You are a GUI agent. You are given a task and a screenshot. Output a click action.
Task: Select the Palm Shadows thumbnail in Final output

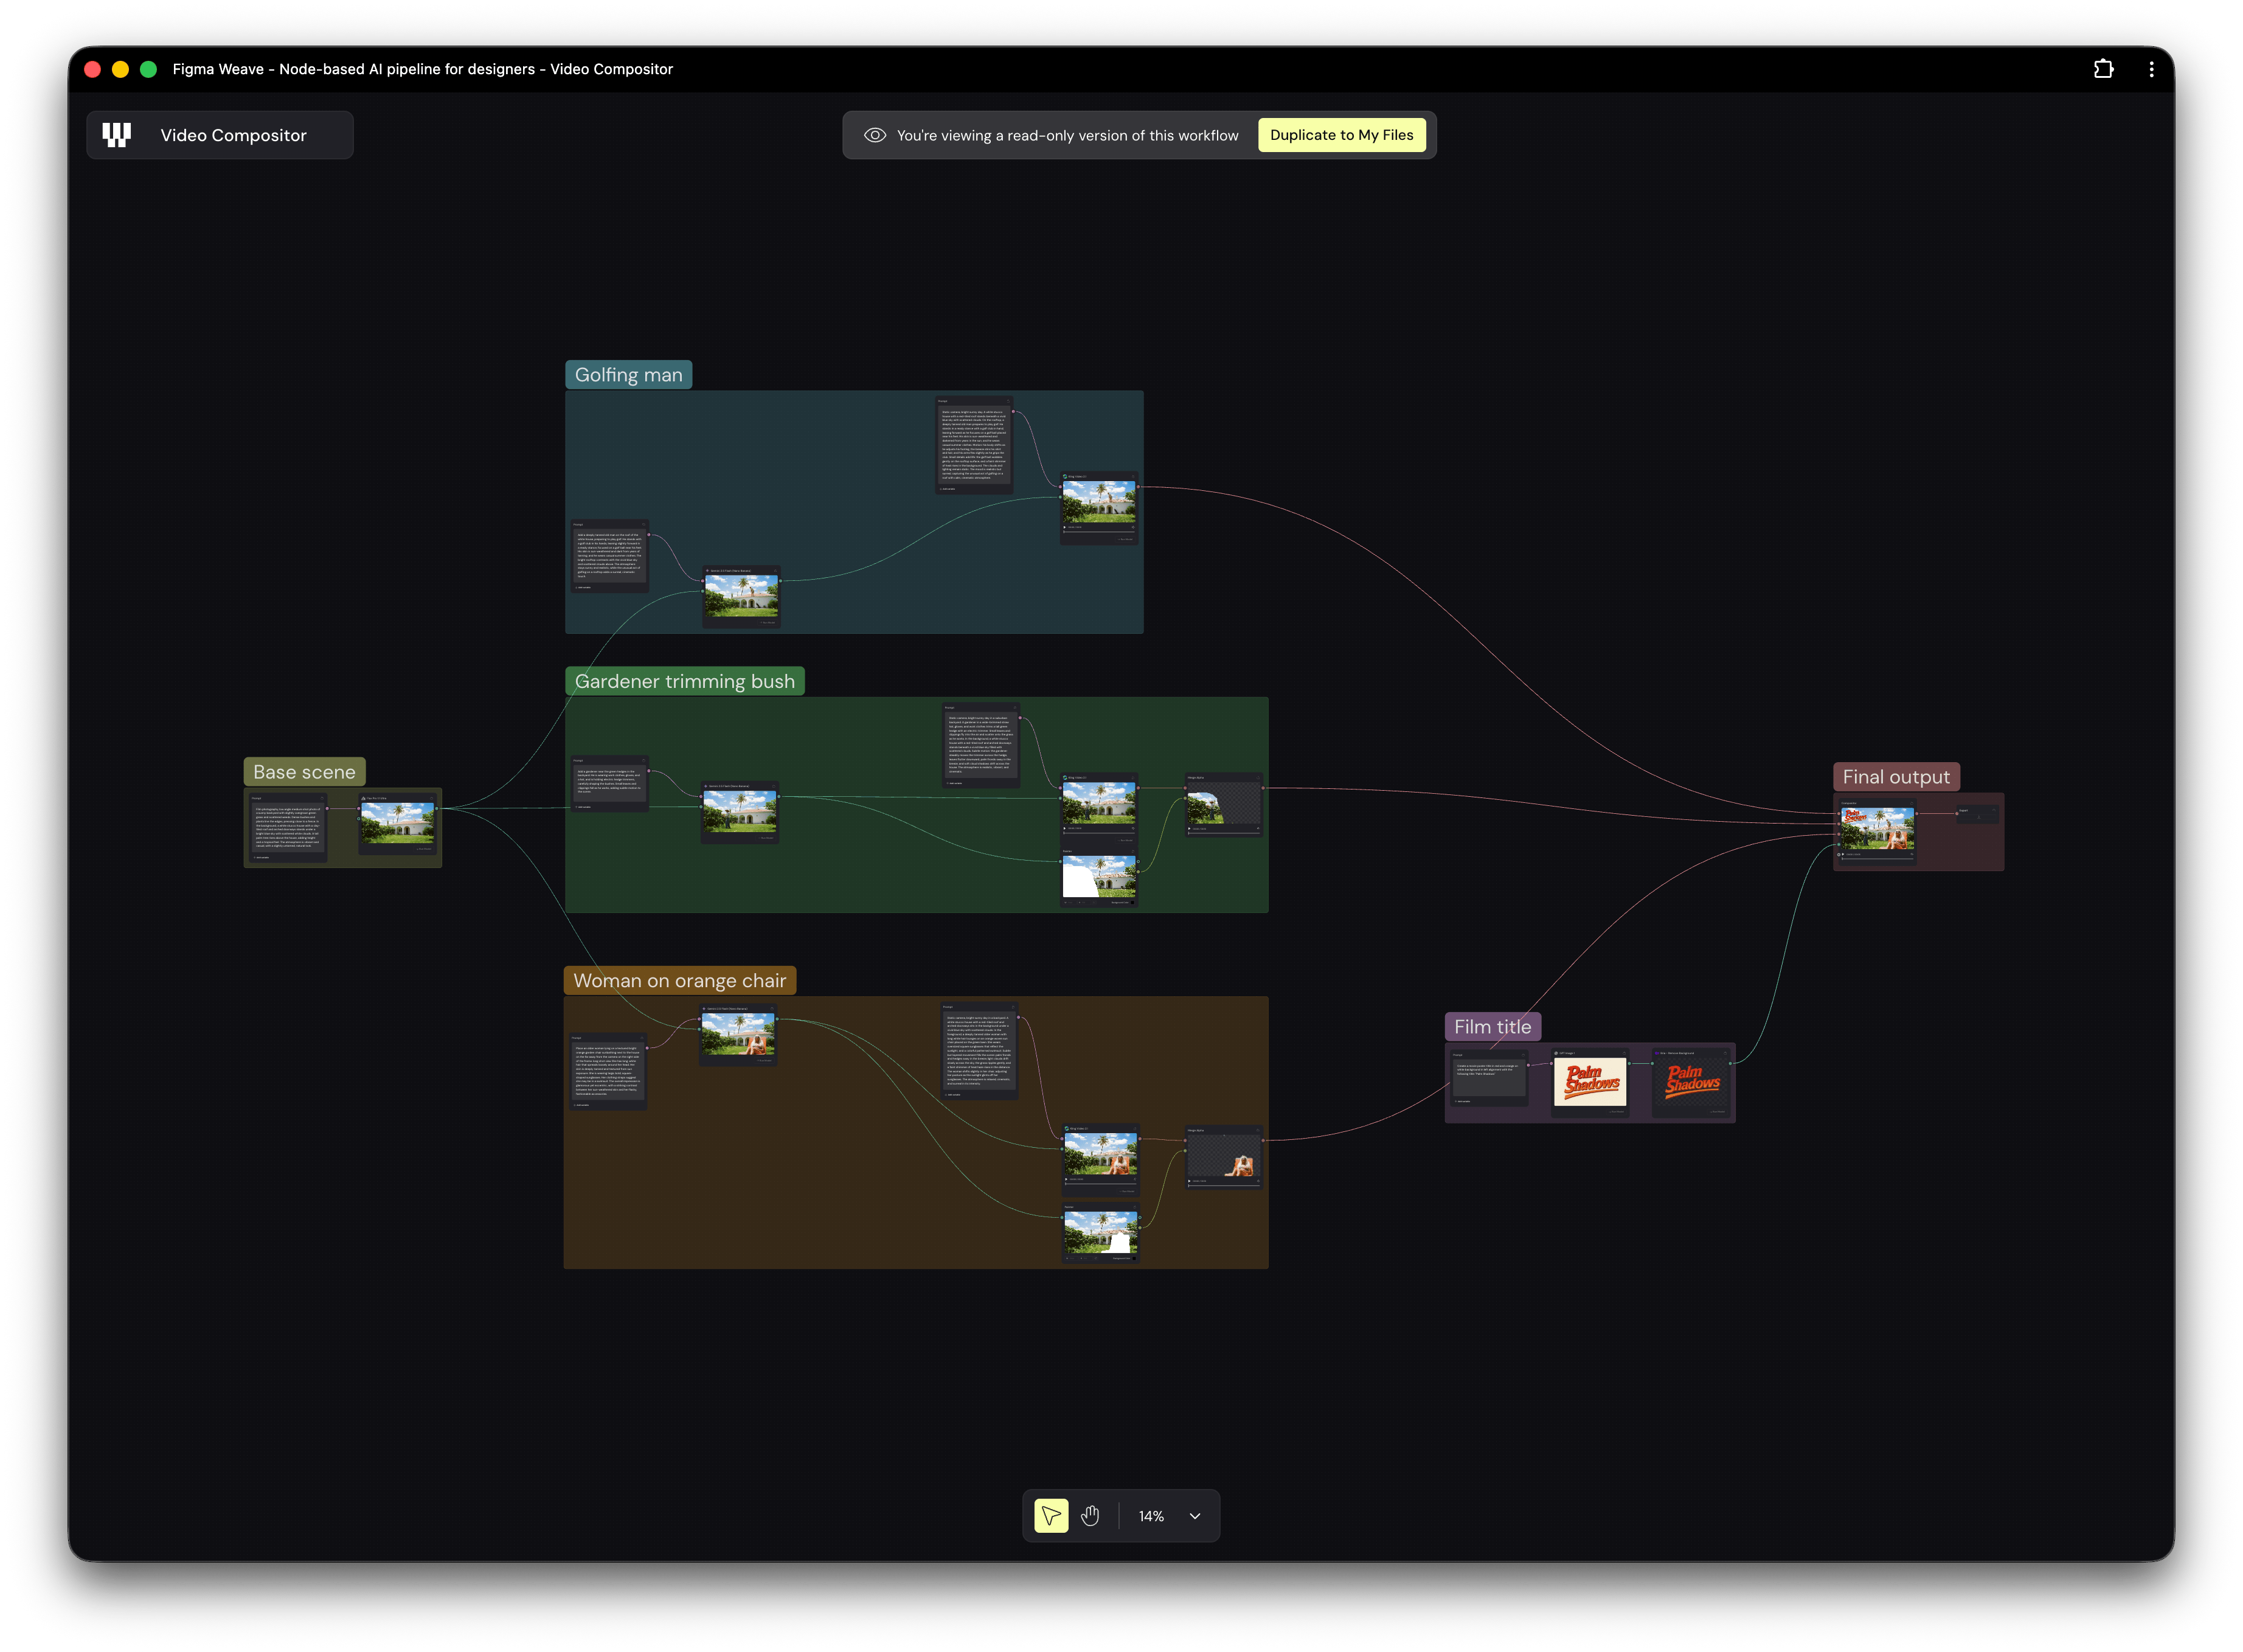tap(1878, 828)
